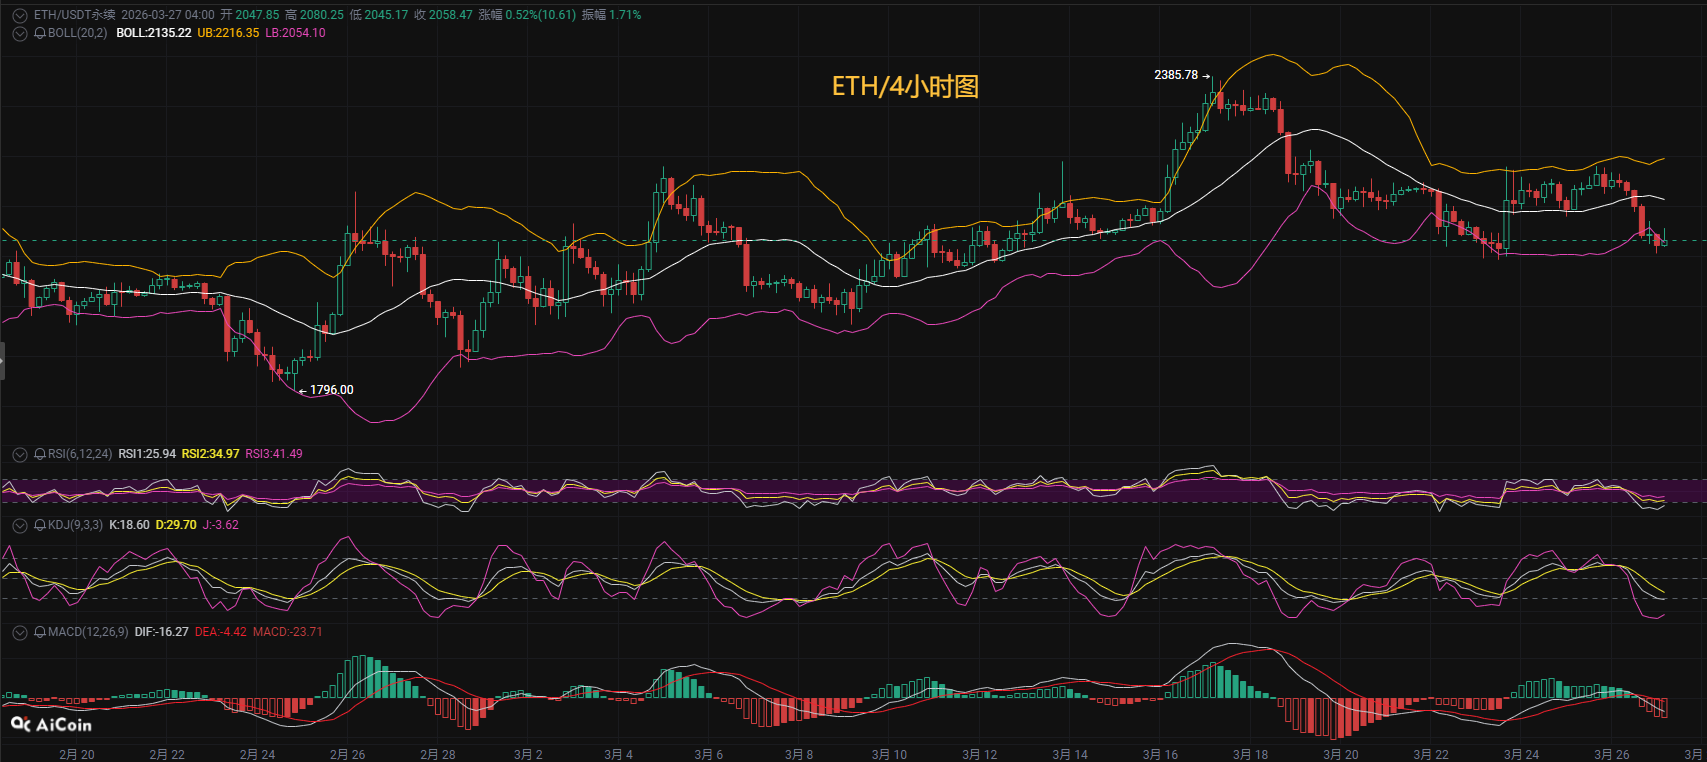The height and width of the screenshot is (762, 1707).
Task: Collapse the RSI panel using its chevron
Action: coord(20,454)
